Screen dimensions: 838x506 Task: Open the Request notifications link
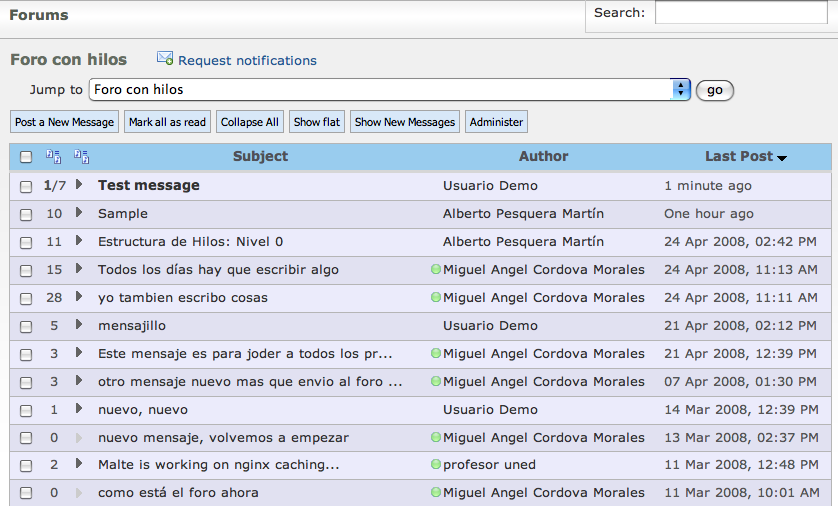[247, 61]
